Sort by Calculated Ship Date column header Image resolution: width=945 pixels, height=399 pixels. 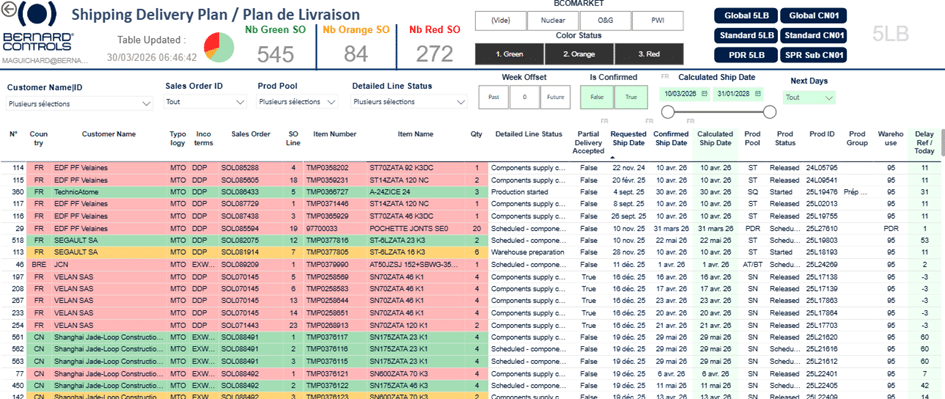pos(714,138)
